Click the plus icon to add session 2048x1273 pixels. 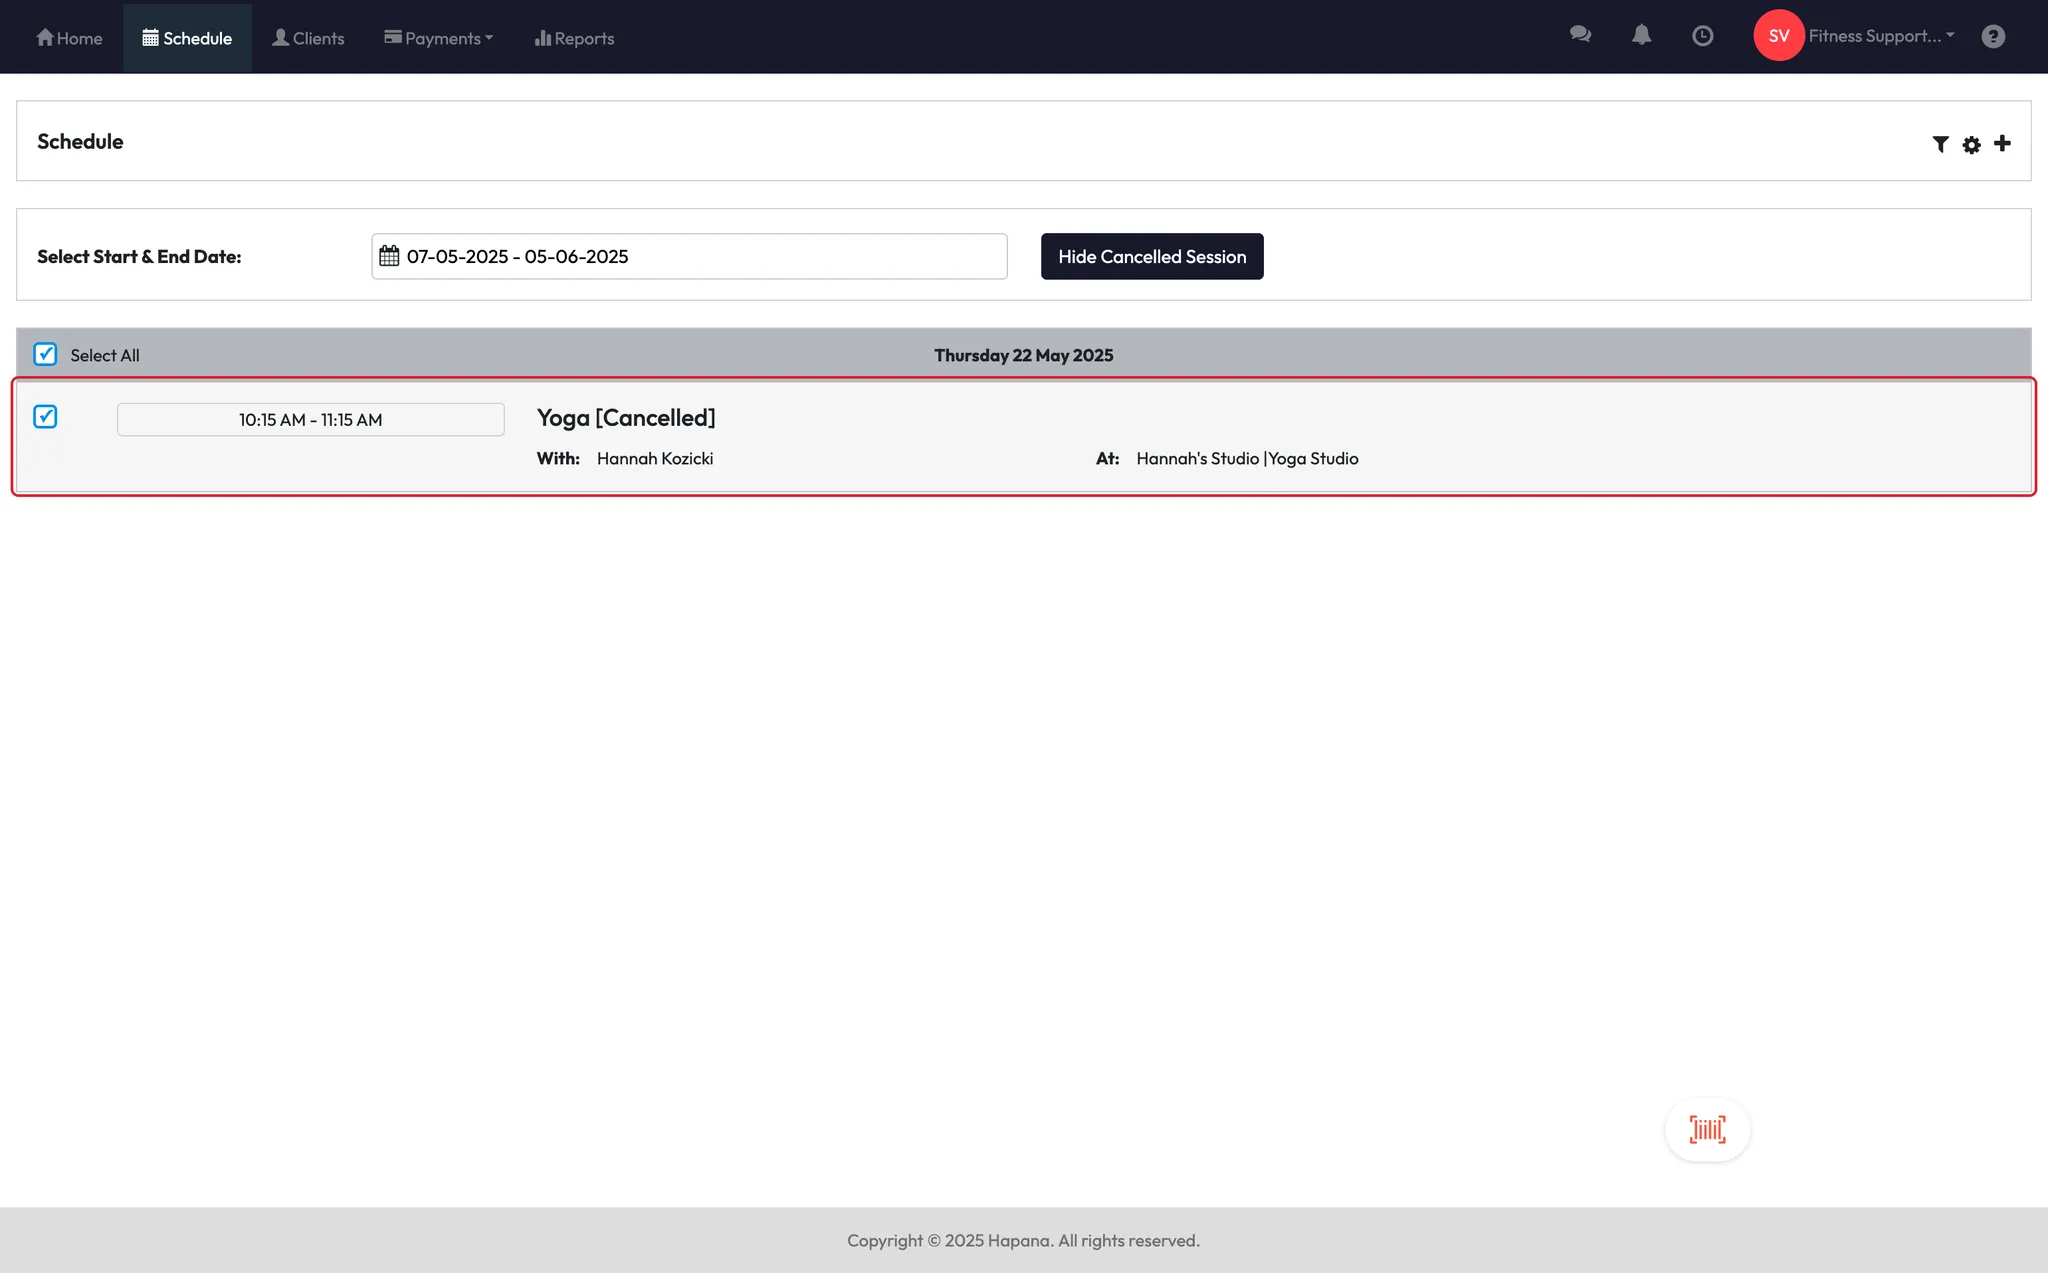point(2002,143)
